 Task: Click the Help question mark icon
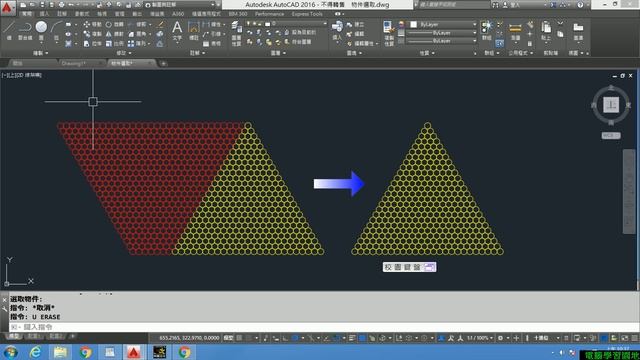point(580,4)
